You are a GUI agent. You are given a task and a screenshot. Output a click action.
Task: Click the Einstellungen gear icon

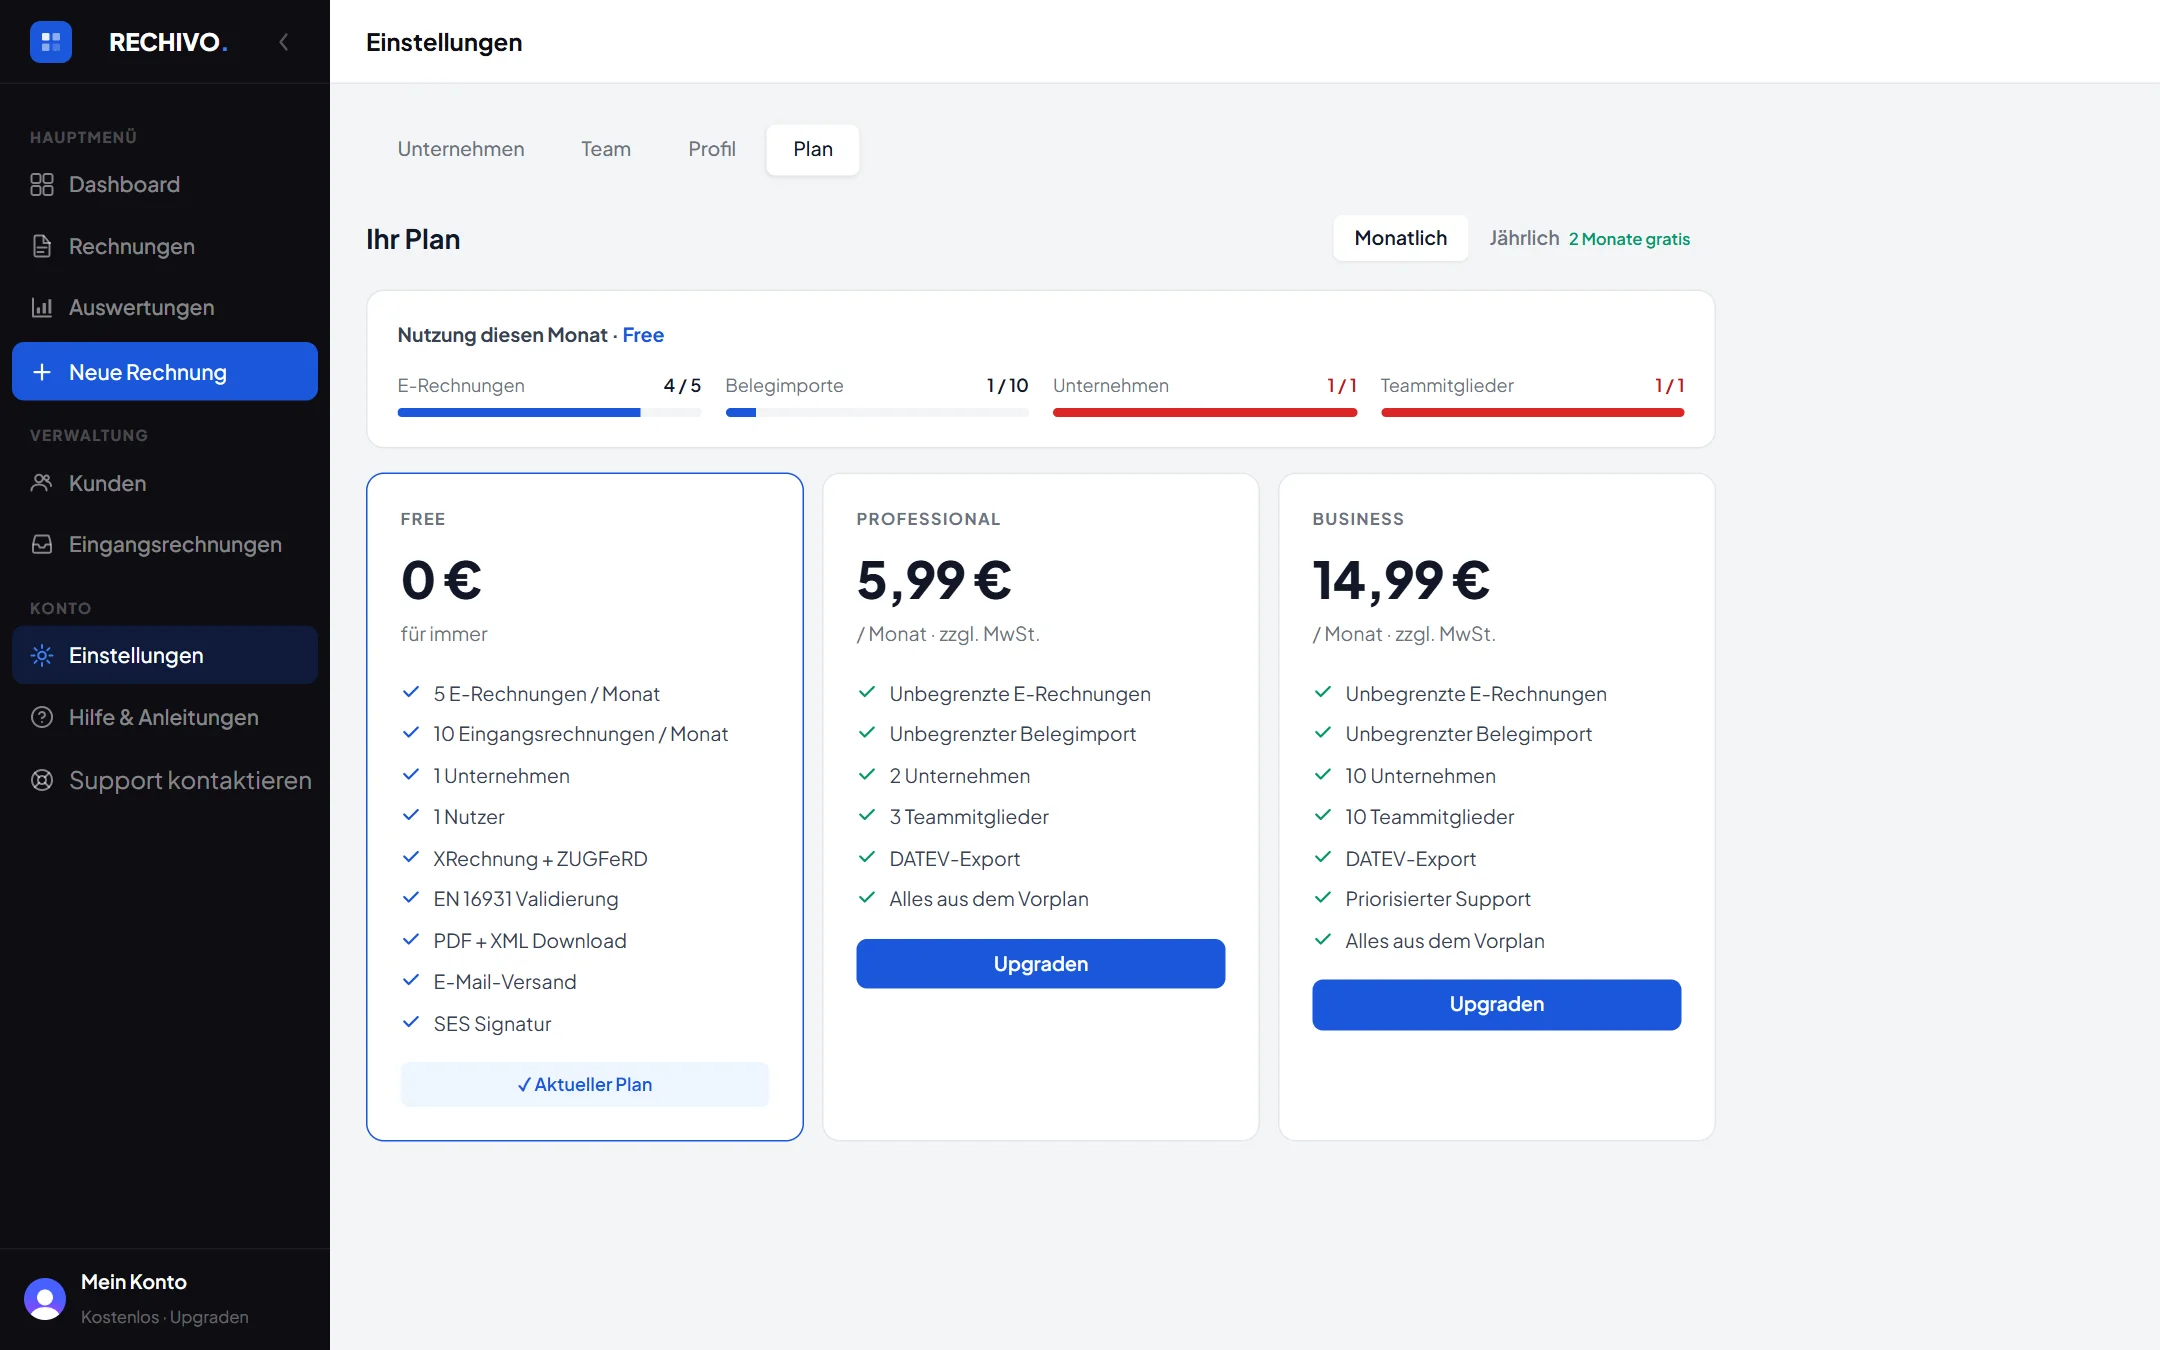pos(42,655)
